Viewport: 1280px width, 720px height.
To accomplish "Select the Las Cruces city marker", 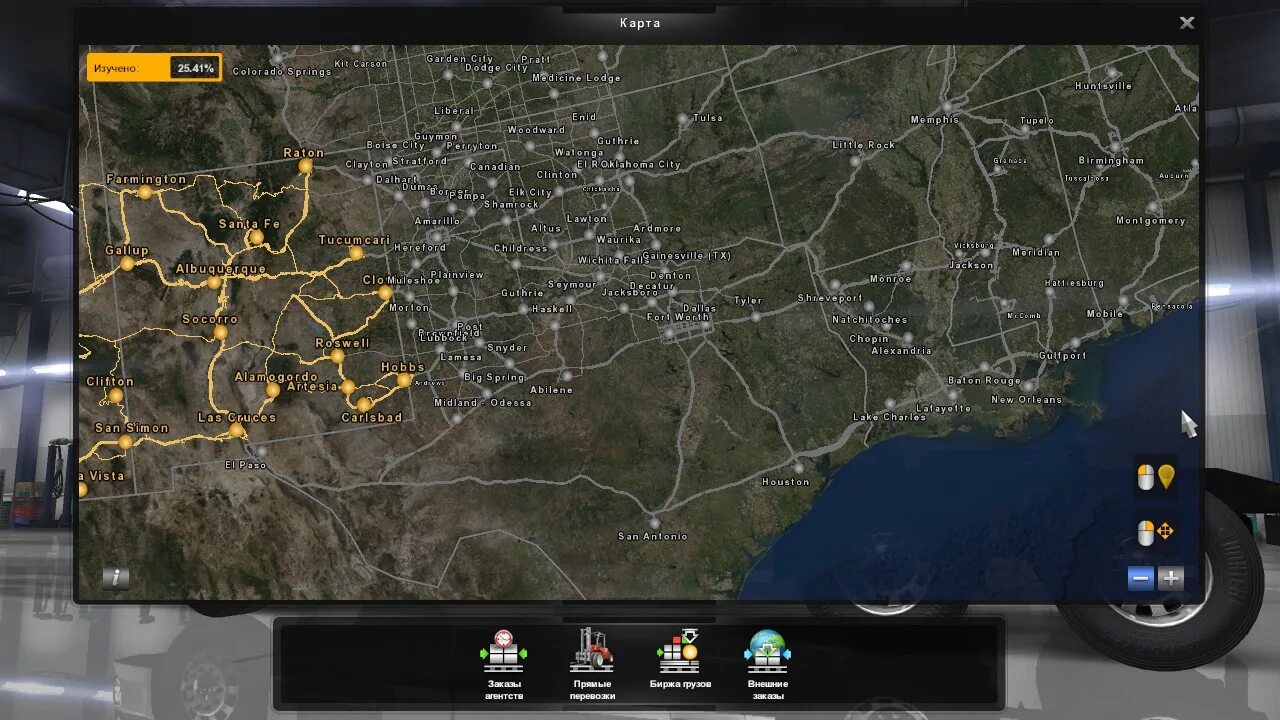I will [x=236, y=431].
